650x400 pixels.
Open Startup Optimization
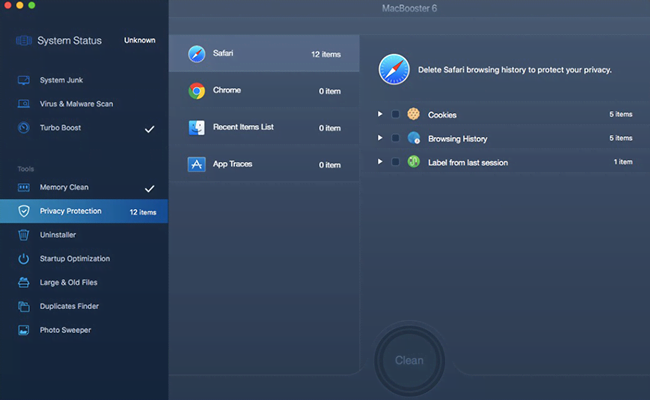point(84,259)
